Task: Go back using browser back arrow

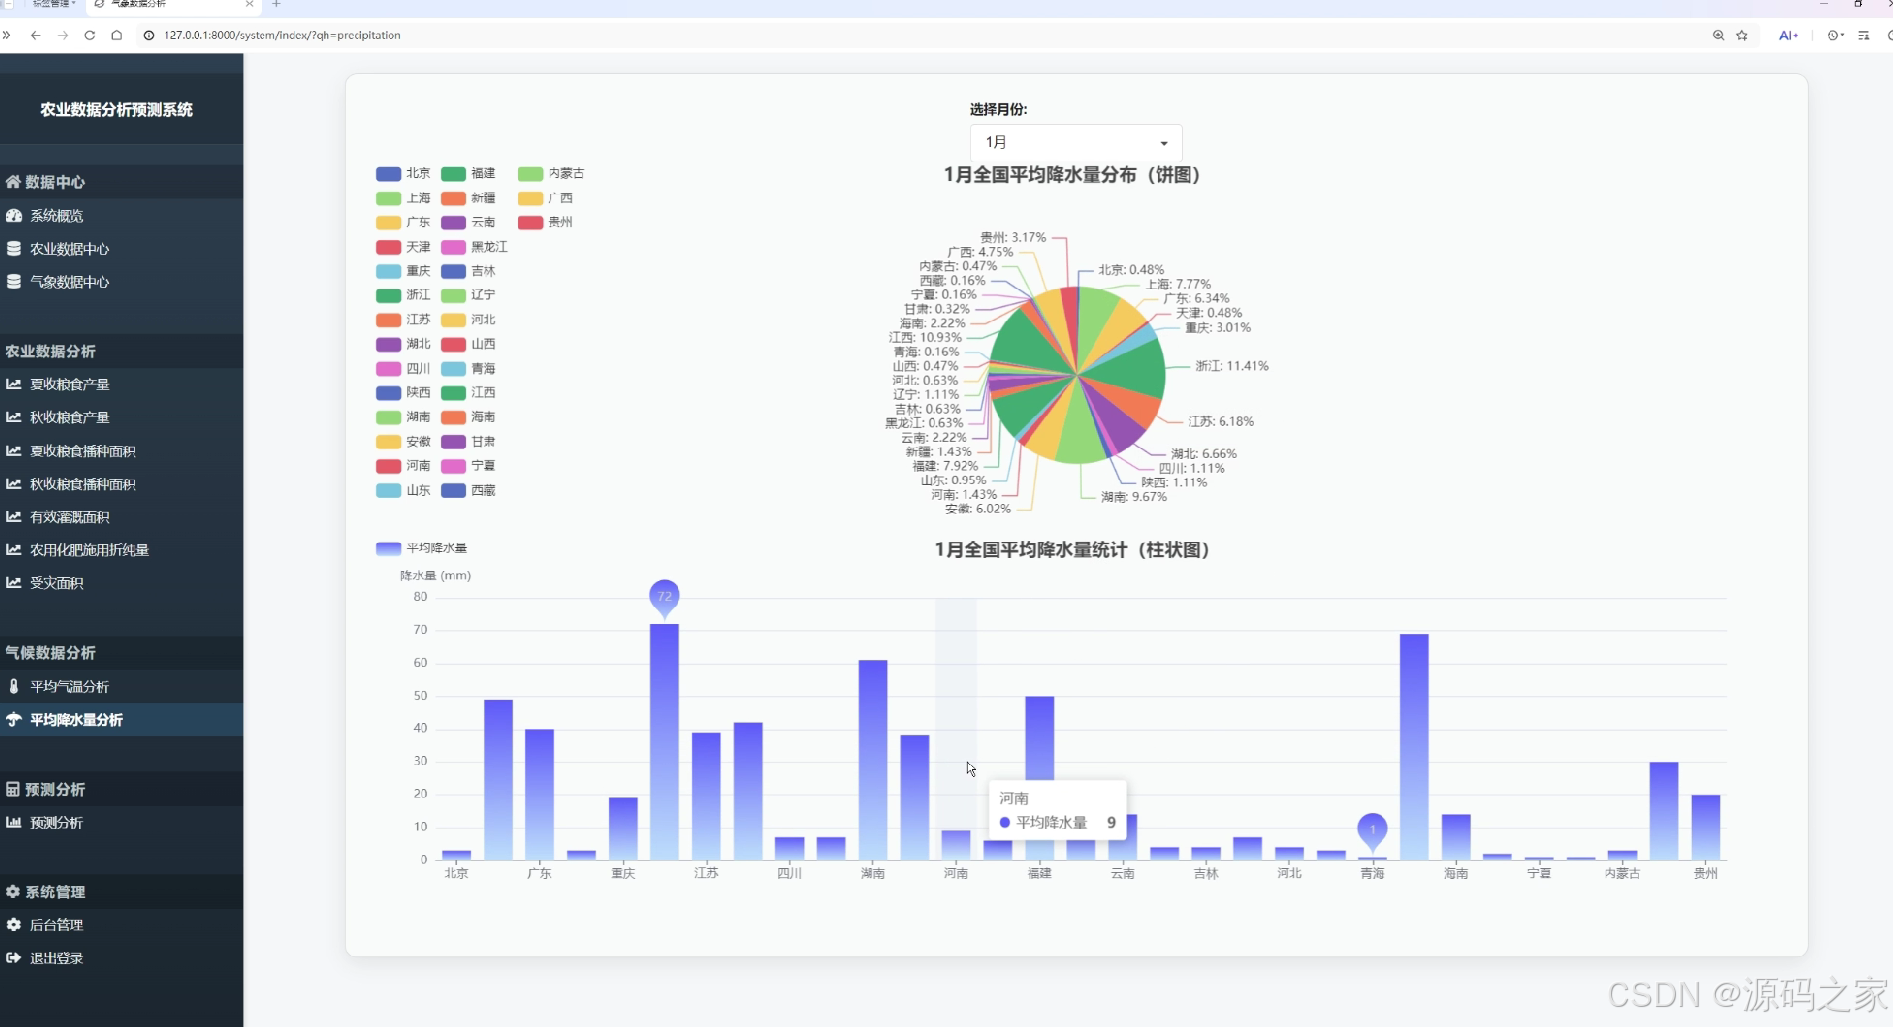Action: tap(35, 35)
